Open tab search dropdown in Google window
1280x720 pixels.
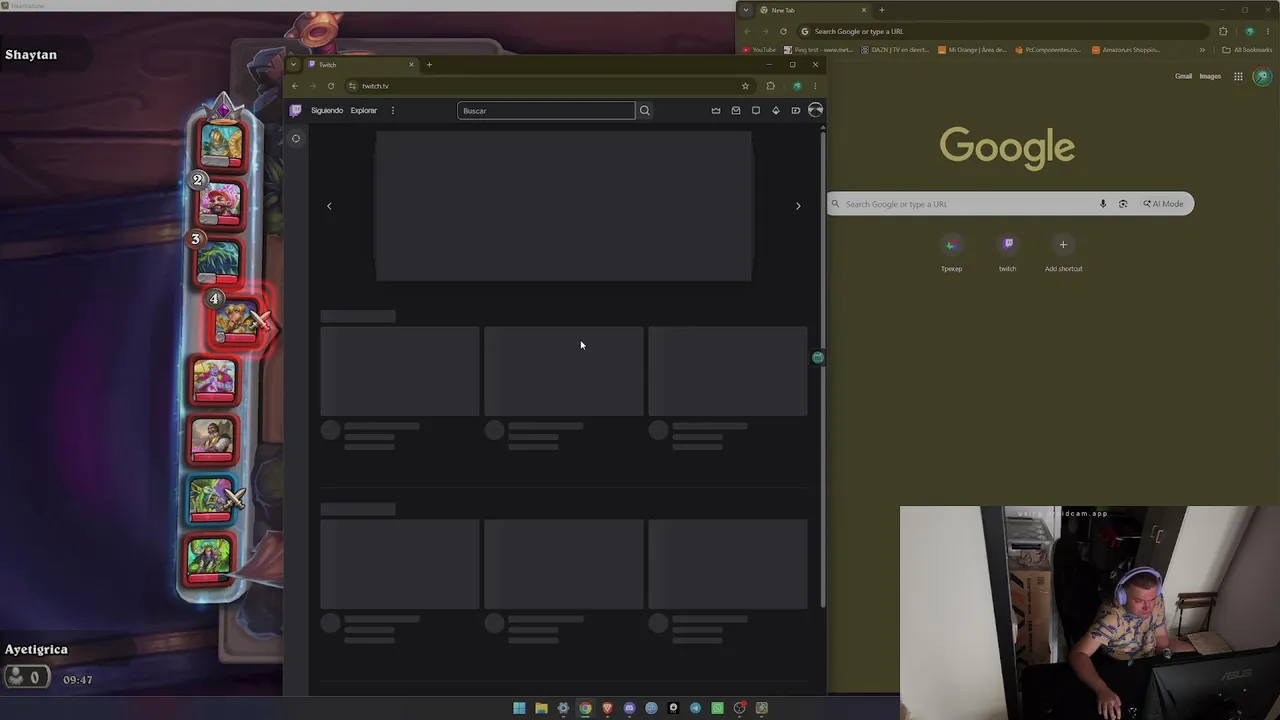click(x=746, y=10)
